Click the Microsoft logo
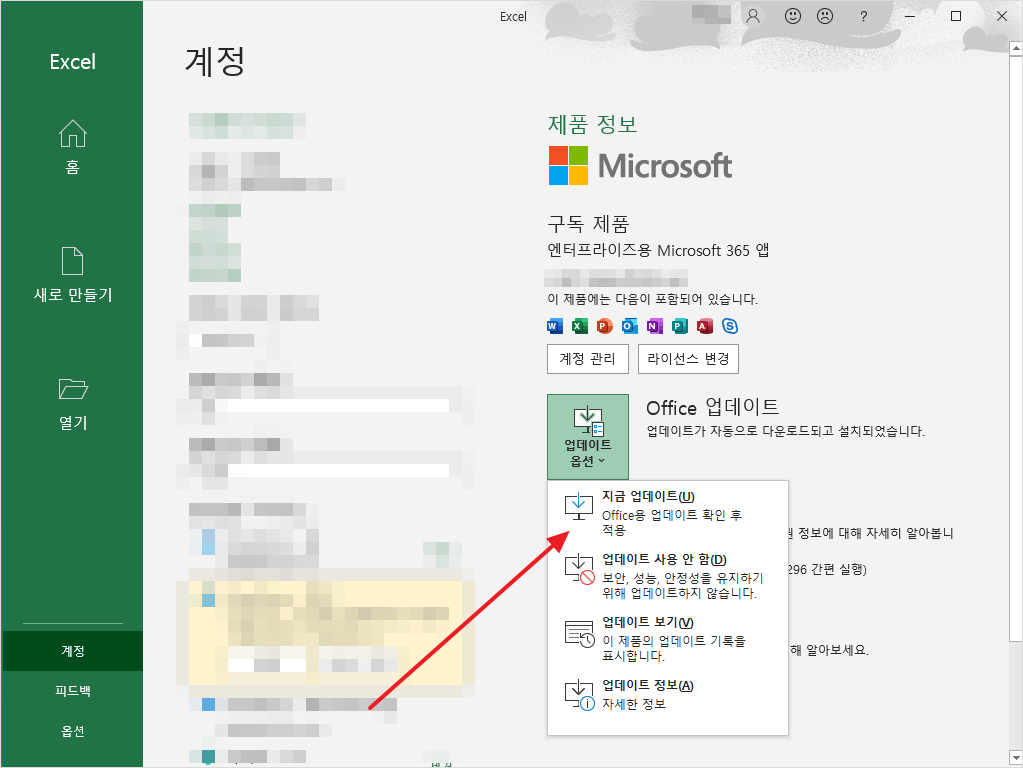1023x768 pixels. pyautogui.click(x=640, y=166)
